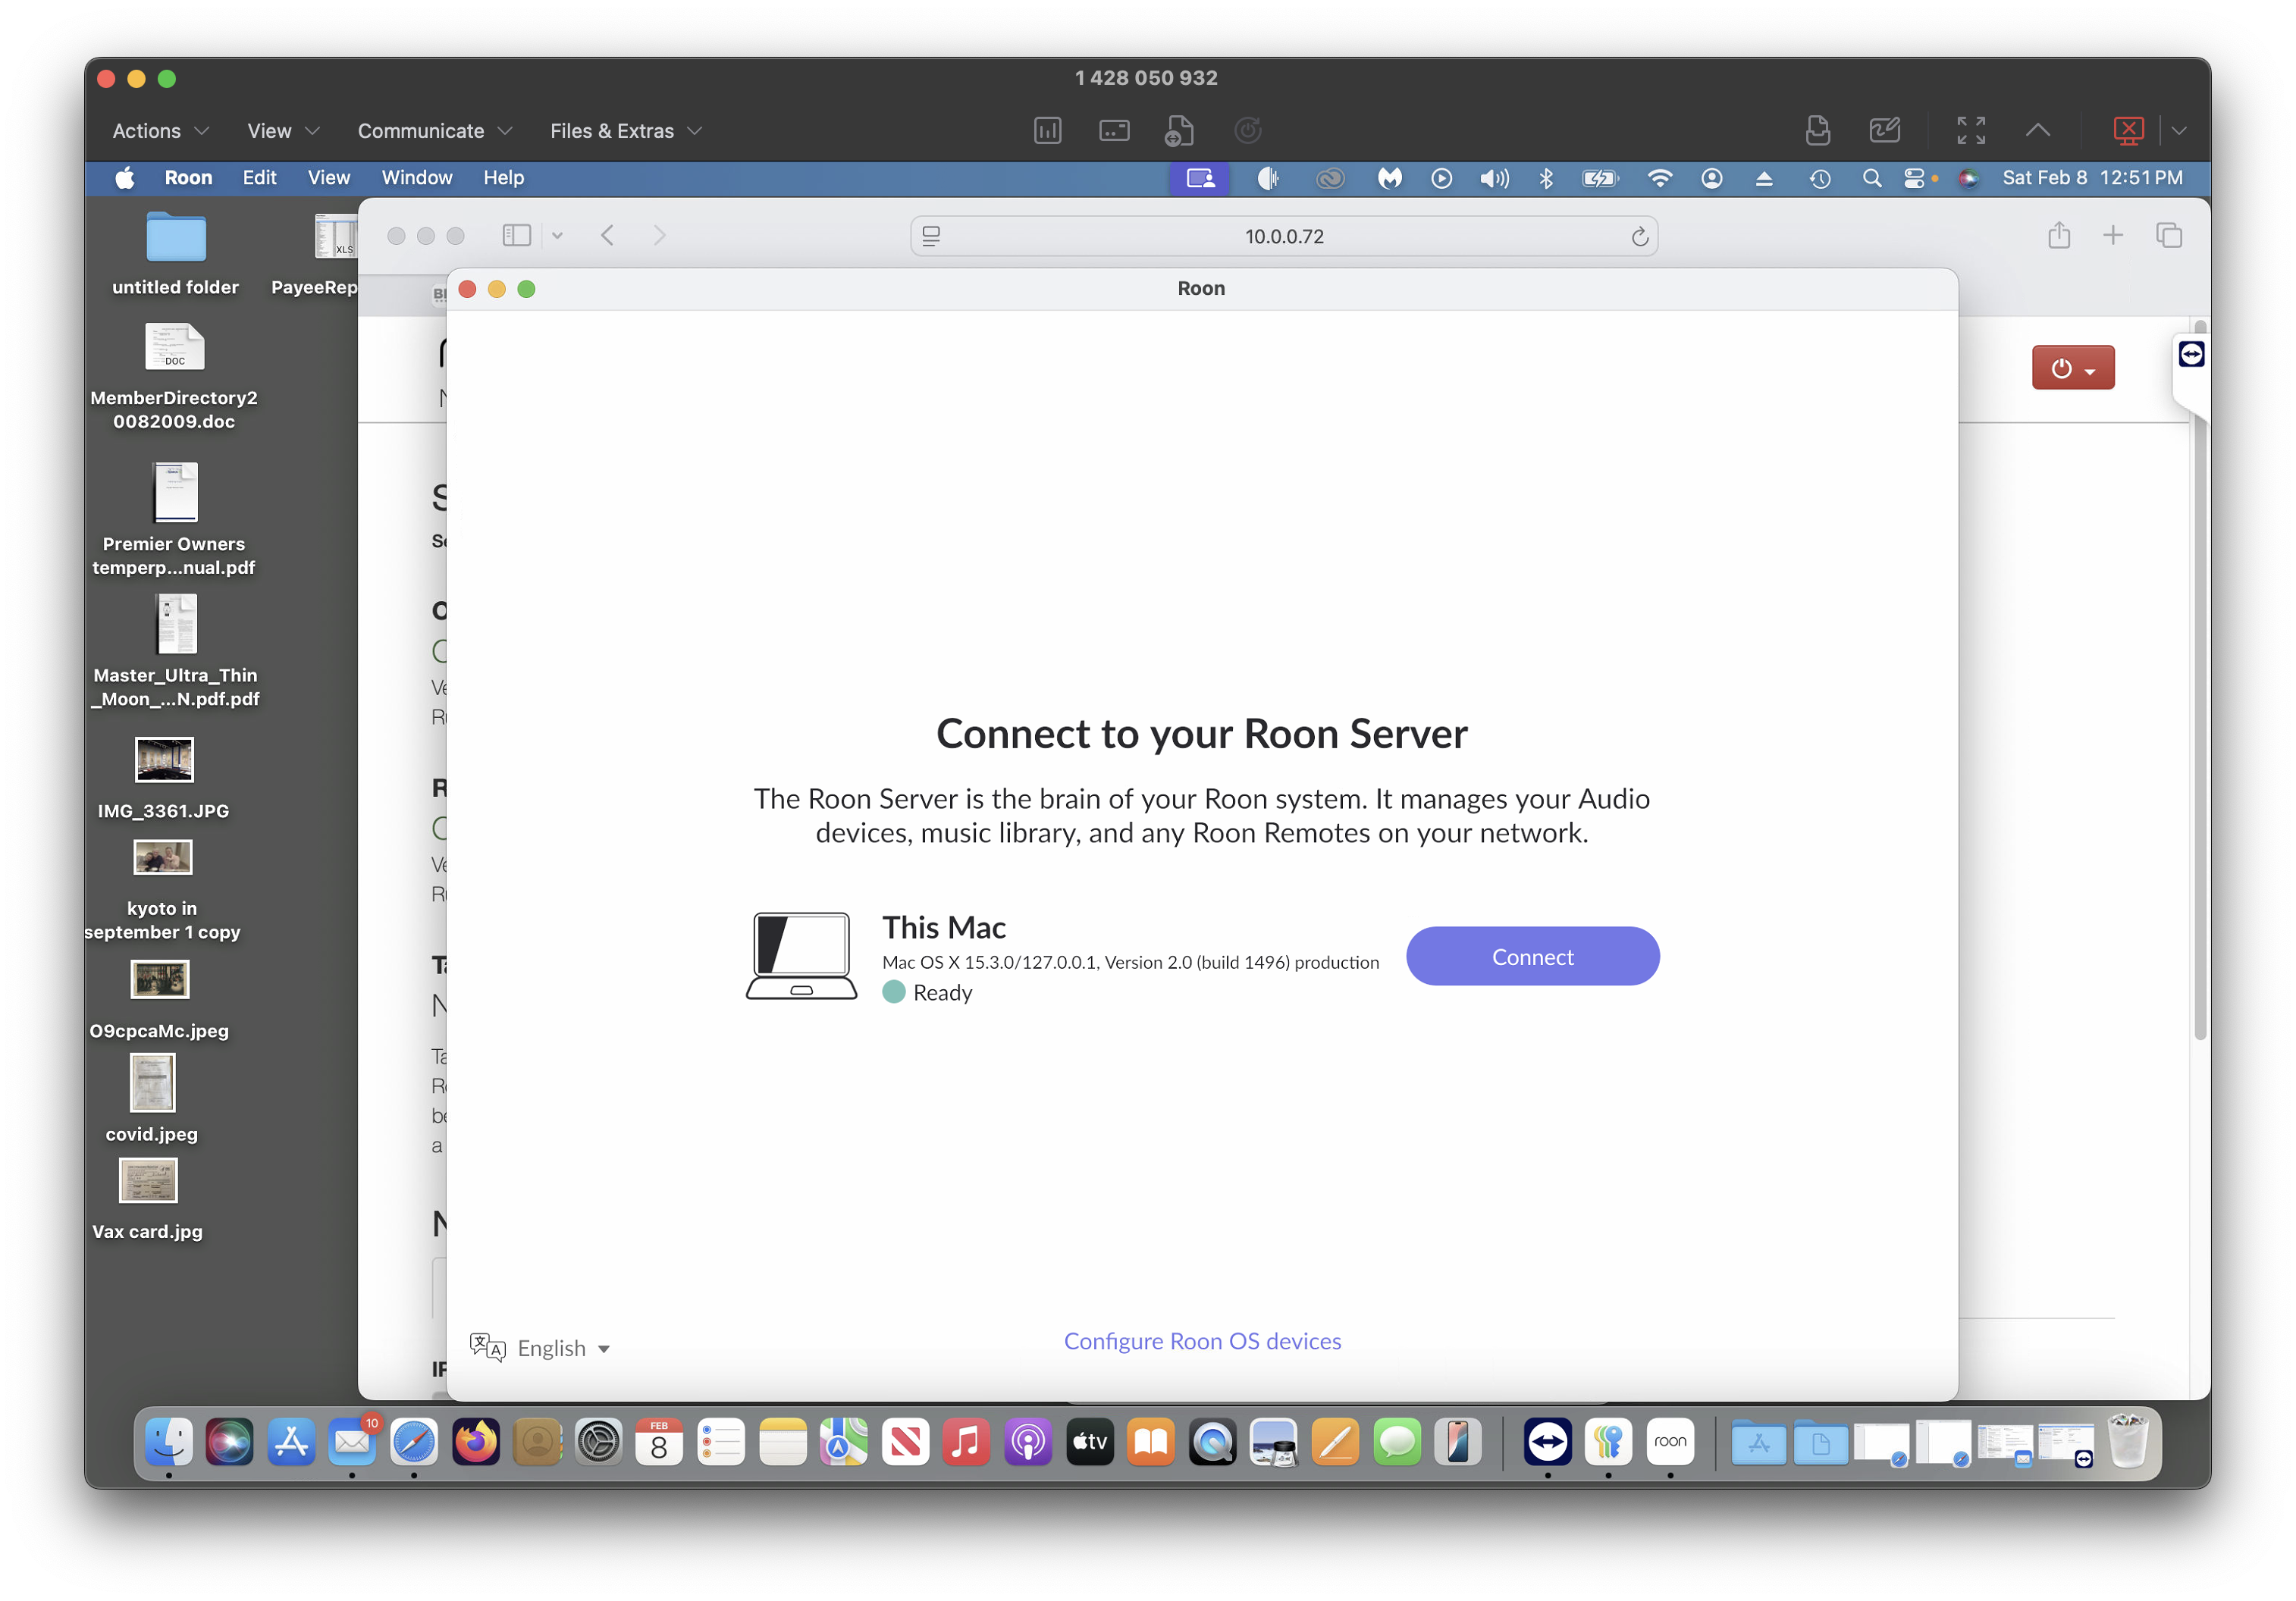
Task: Click the TeamViewer printer file icon
Action: [1817, 130]
